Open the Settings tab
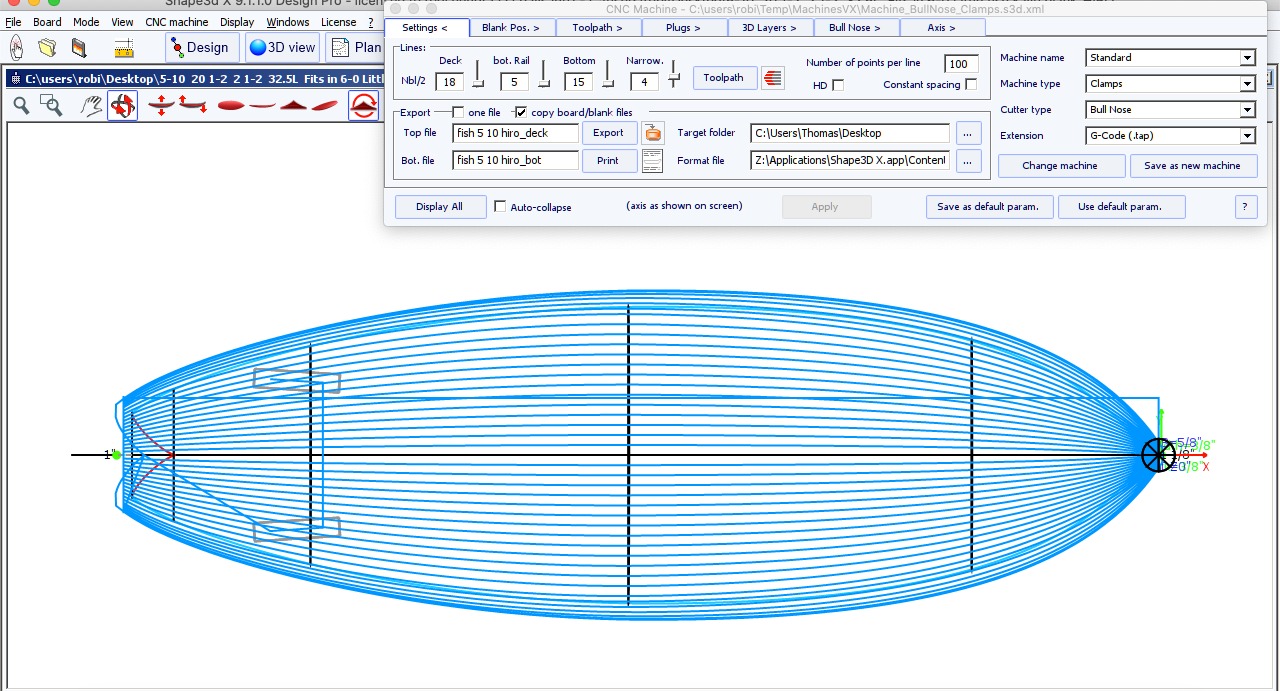The image size is (1280, 691). tap(427, 28)
